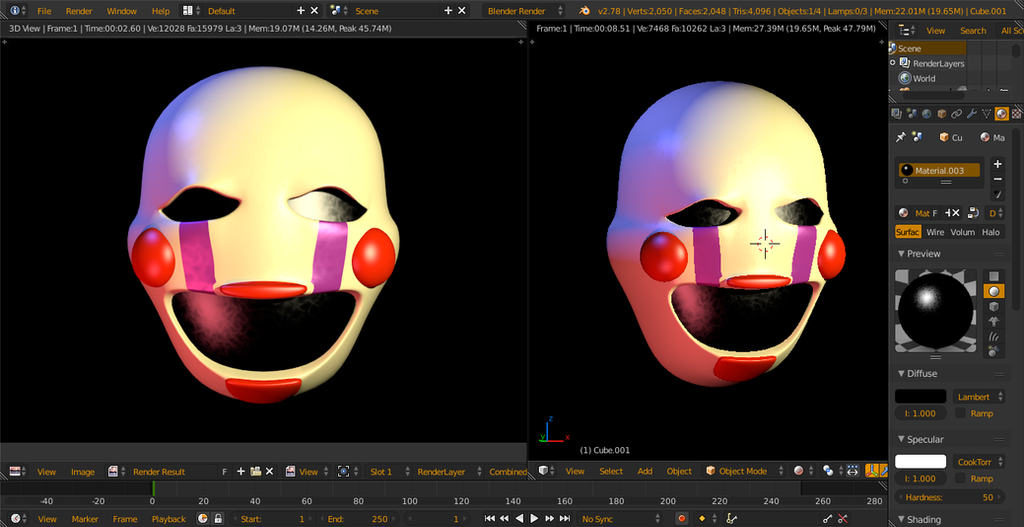The image size is (1024, 527).
Task: Open the render engine Blender Render dropdown
Action: [524, 11]
